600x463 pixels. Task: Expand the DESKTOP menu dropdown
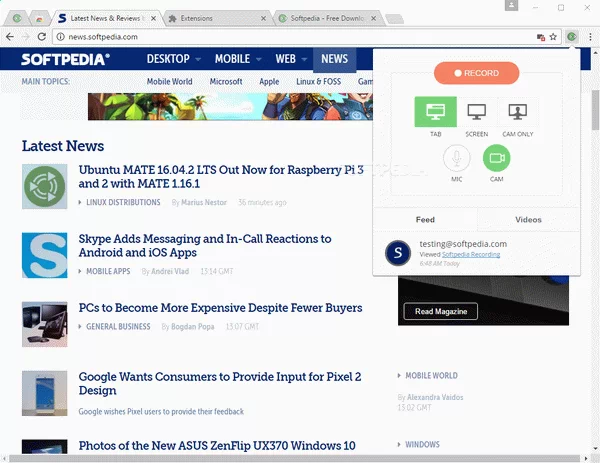pos(173,59)
